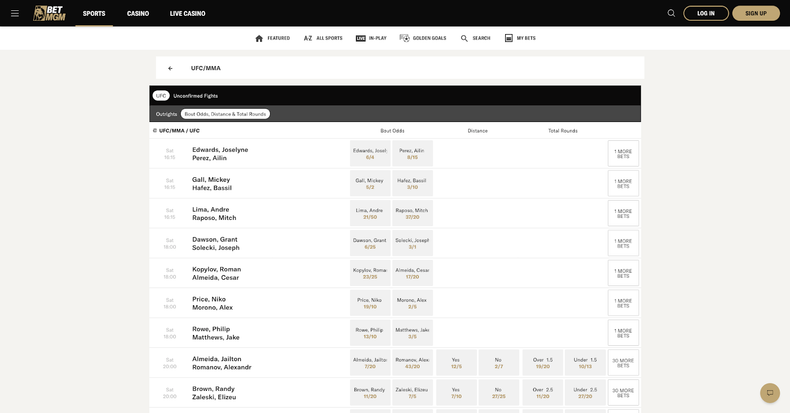Go to Live In-Play section

click(x=361, y=38)
